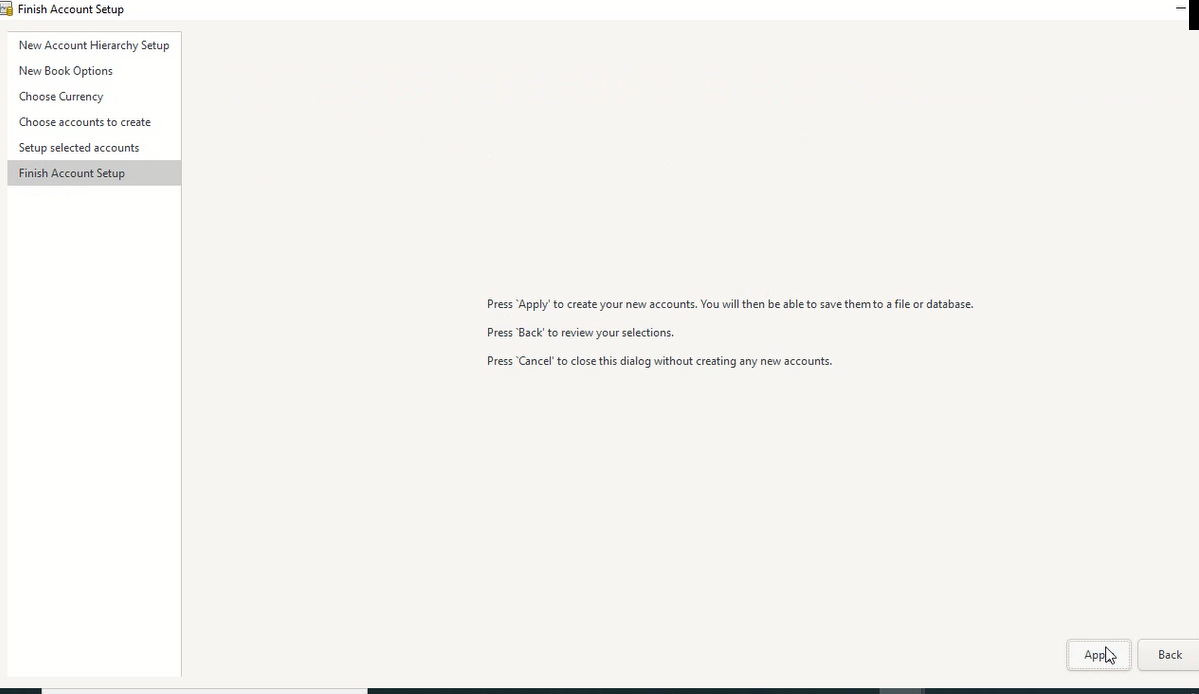1199x694 pixels.
Task: Select New Book Options in sidebar
Action: click(x=66, y=71)
